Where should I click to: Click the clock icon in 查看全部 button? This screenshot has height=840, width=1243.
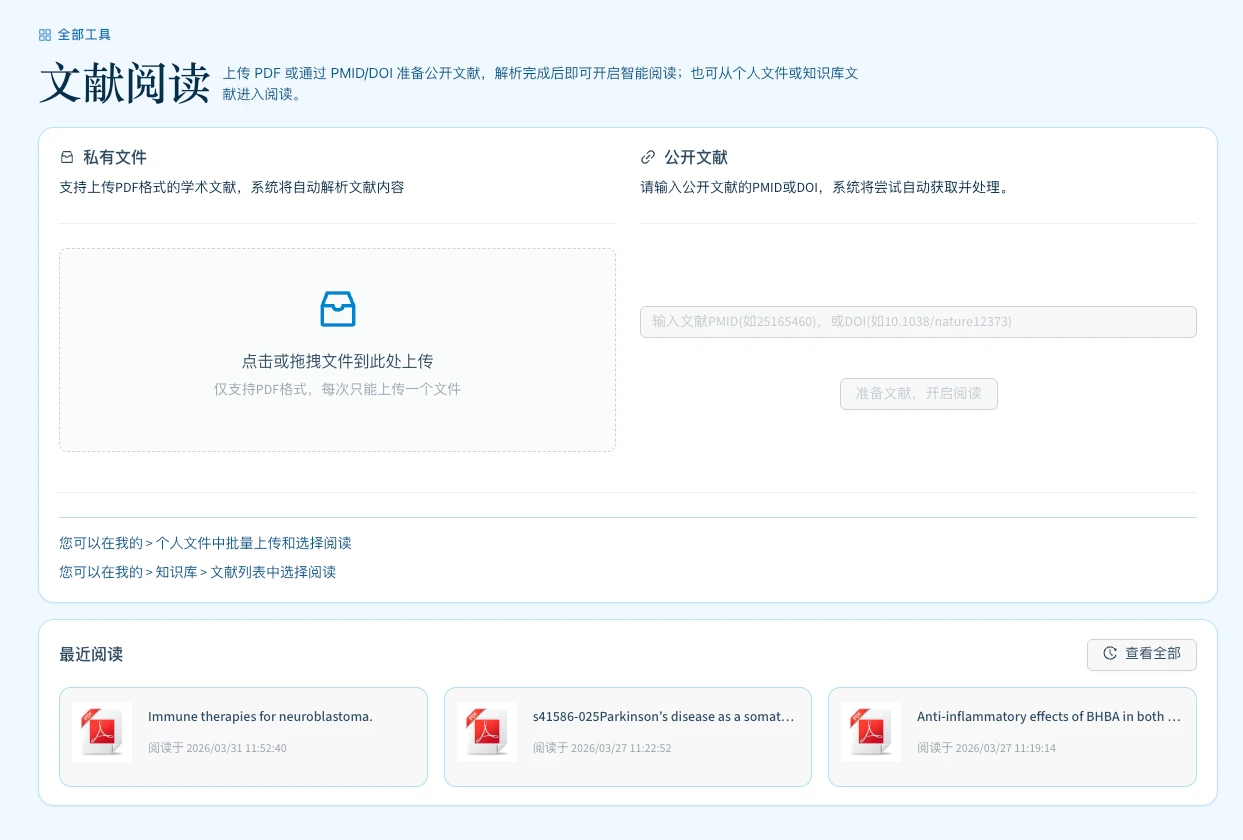[x=1110, y=654]
